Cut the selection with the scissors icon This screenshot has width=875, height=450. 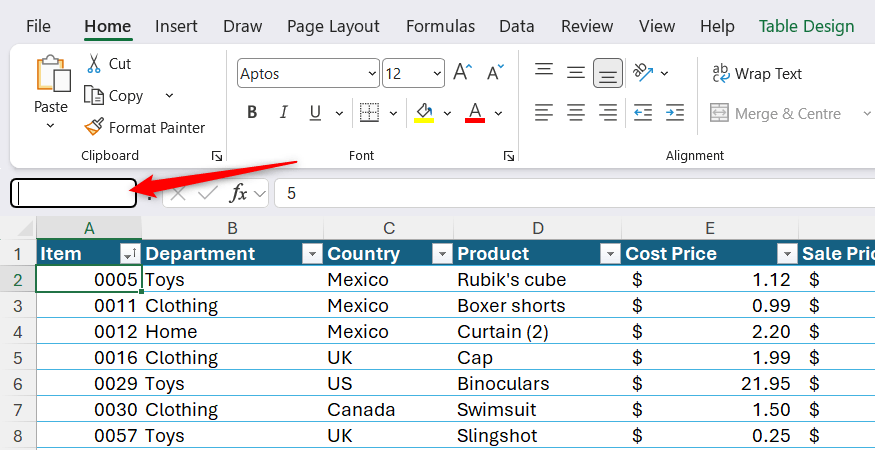coord(94,63)
